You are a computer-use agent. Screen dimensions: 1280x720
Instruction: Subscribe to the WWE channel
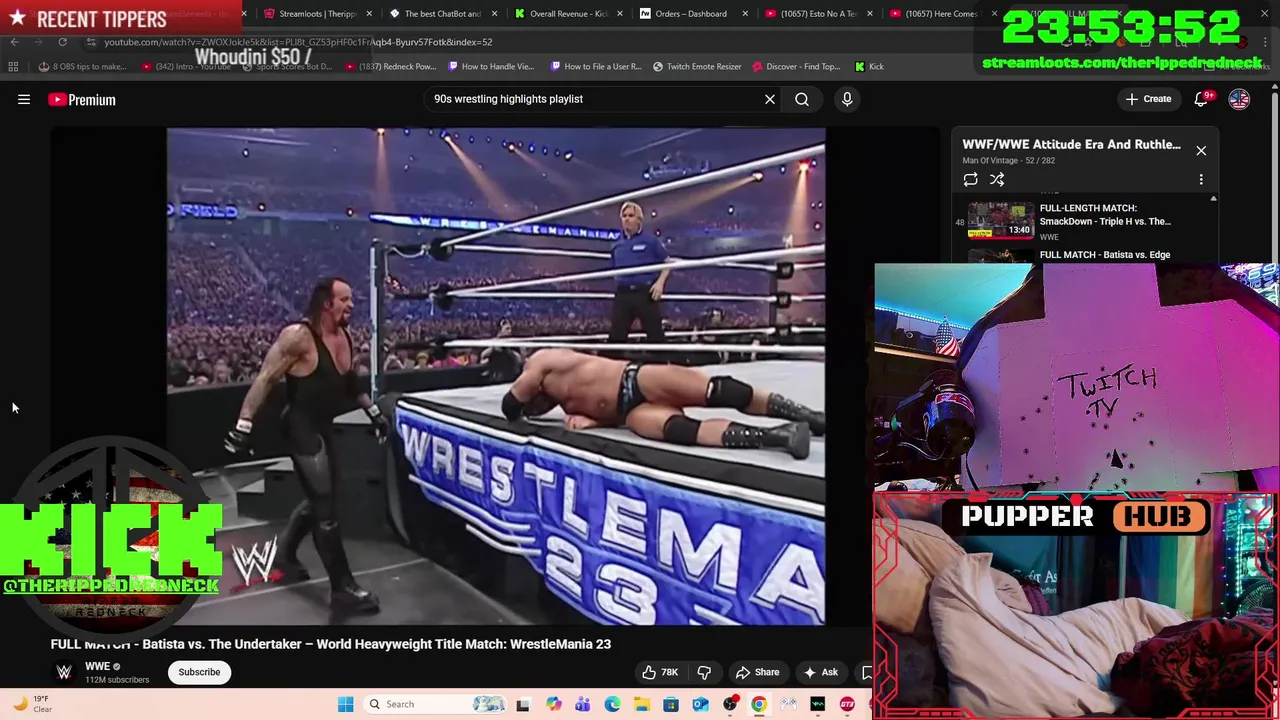coord(199,672)
